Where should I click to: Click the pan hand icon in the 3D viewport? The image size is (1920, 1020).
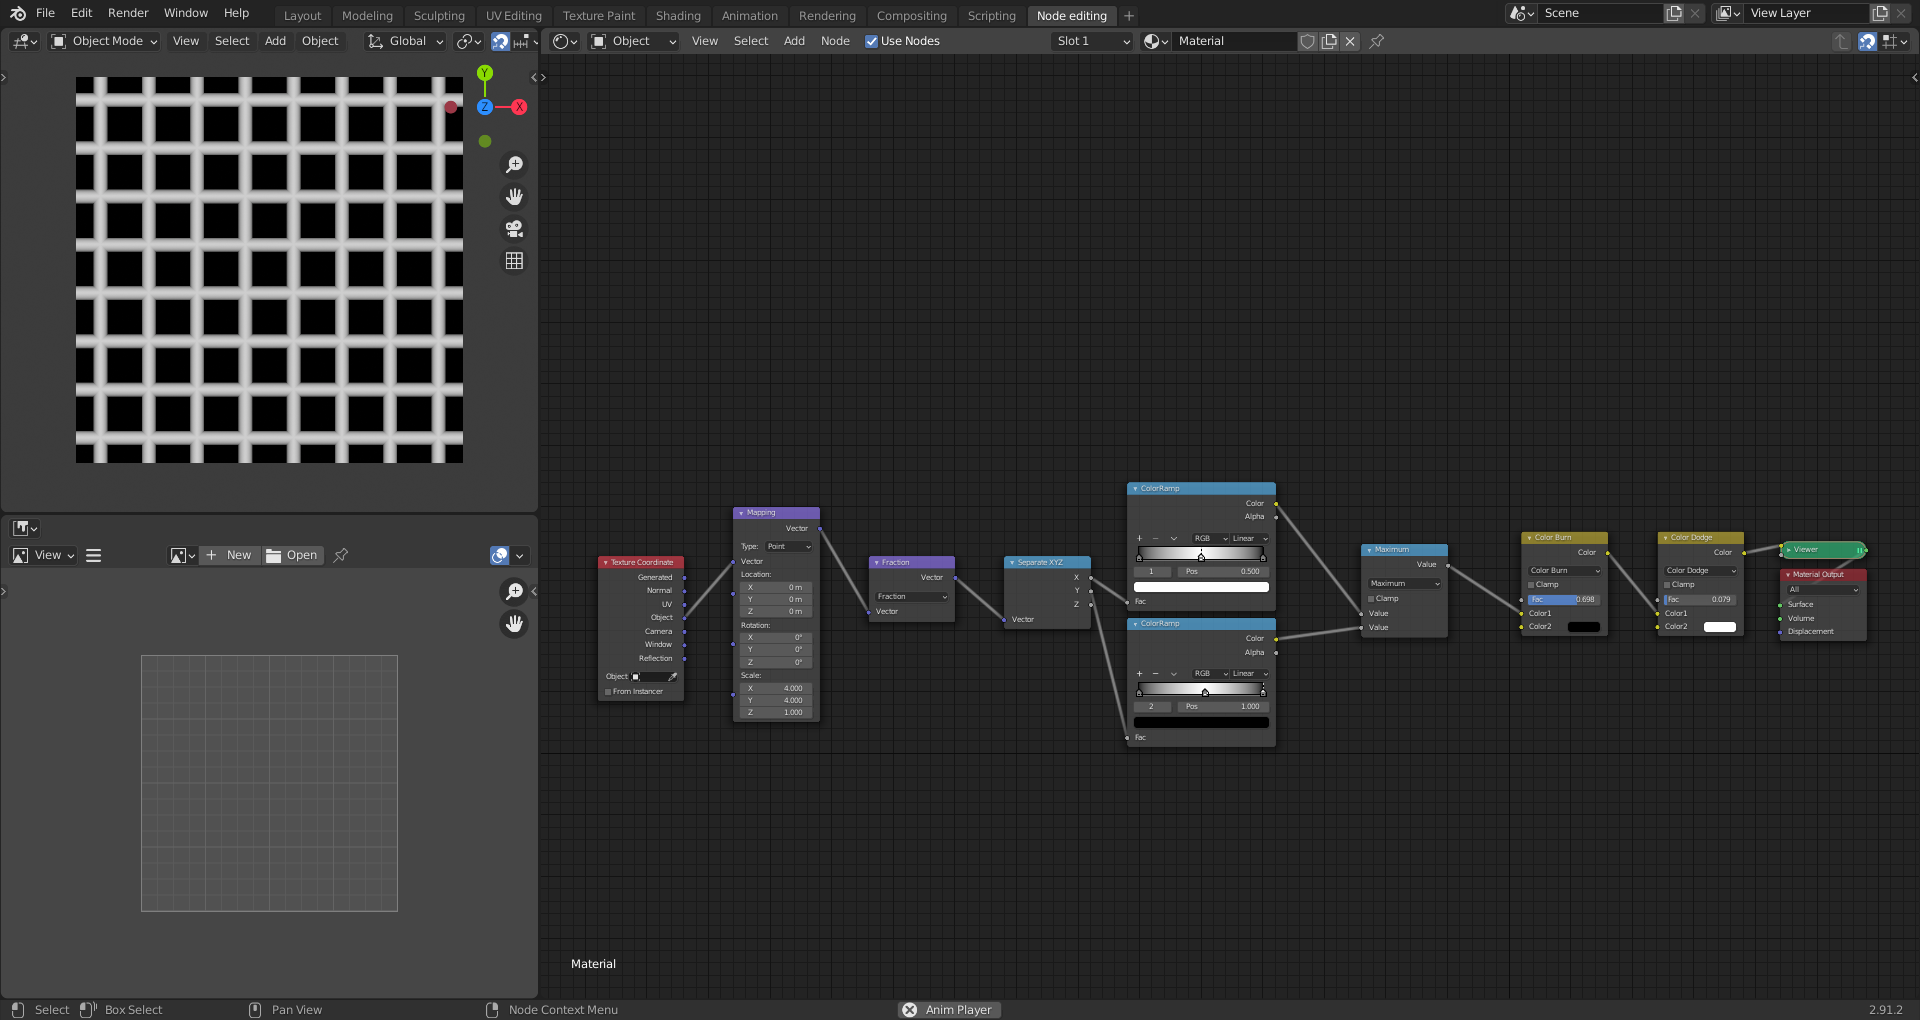[514, 197]
